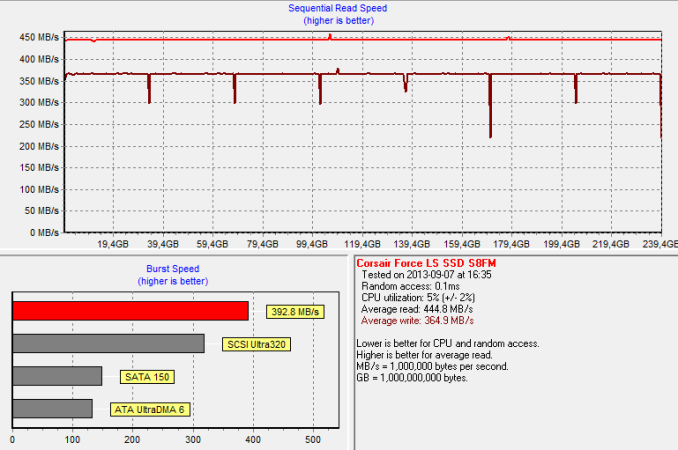Click the 219,4GB x-axis label
This screenshot has height=450, width=678.
[611, 244]
